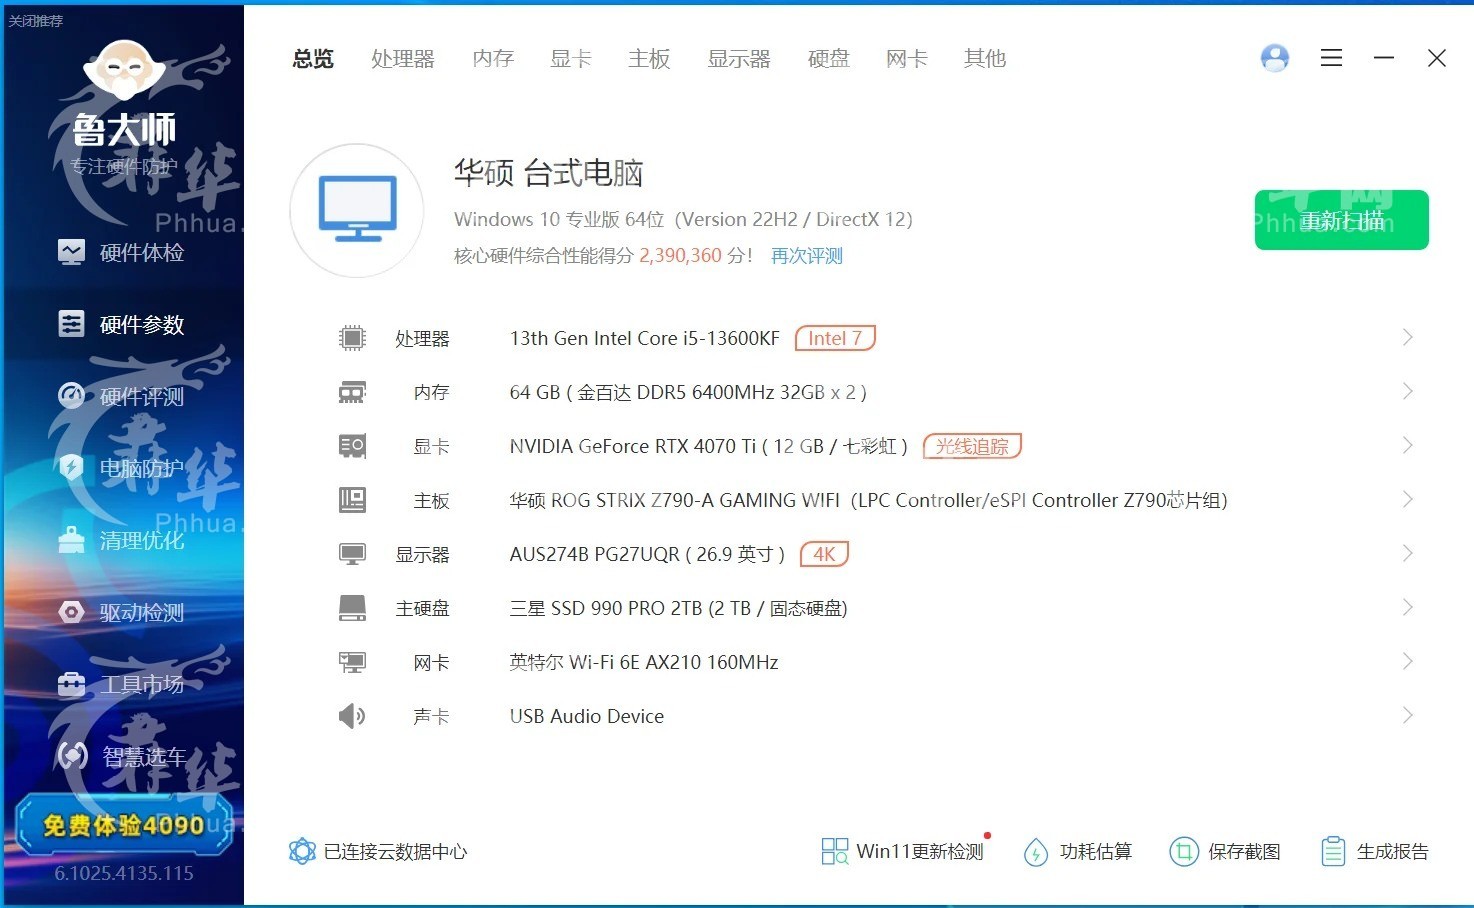Switch to the 显示器 tab
This screenshot has height=908, width=1474.
tap(739, 59)
